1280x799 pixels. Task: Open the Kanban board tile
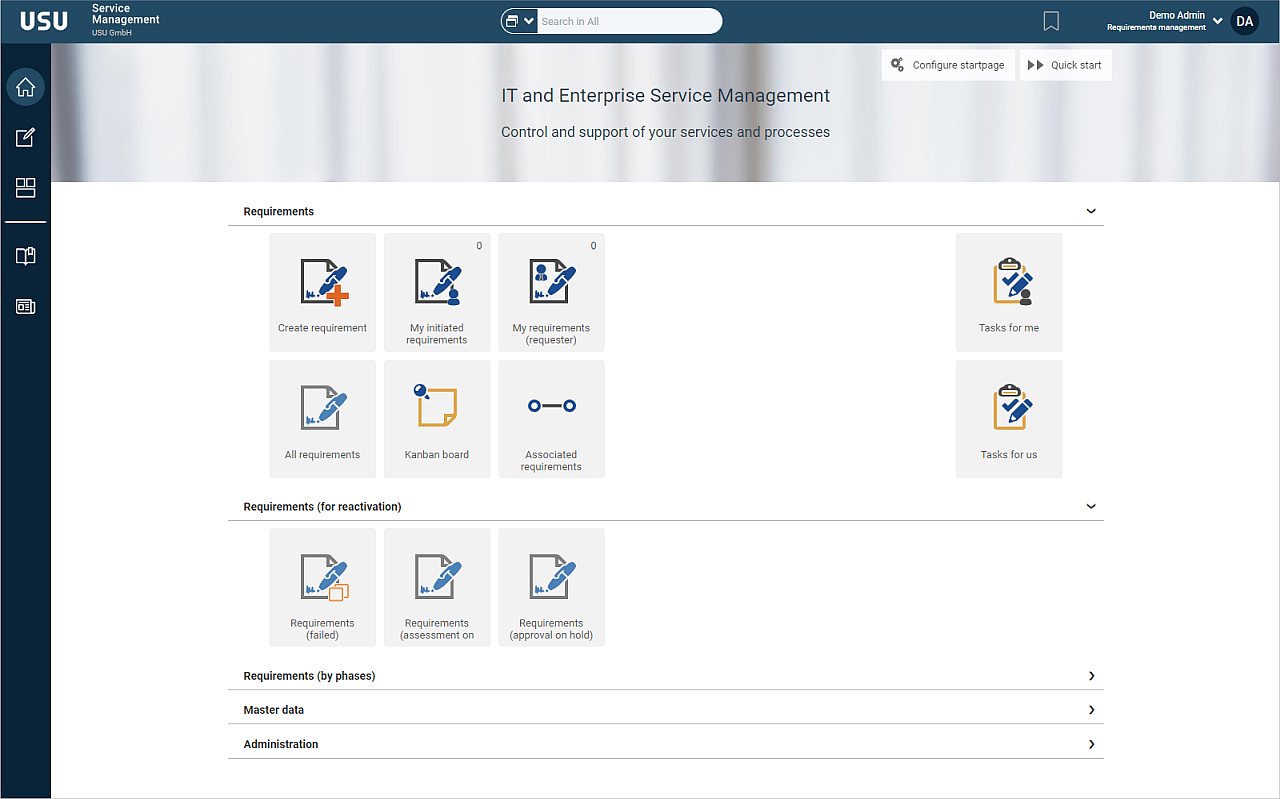pos(437,419)
